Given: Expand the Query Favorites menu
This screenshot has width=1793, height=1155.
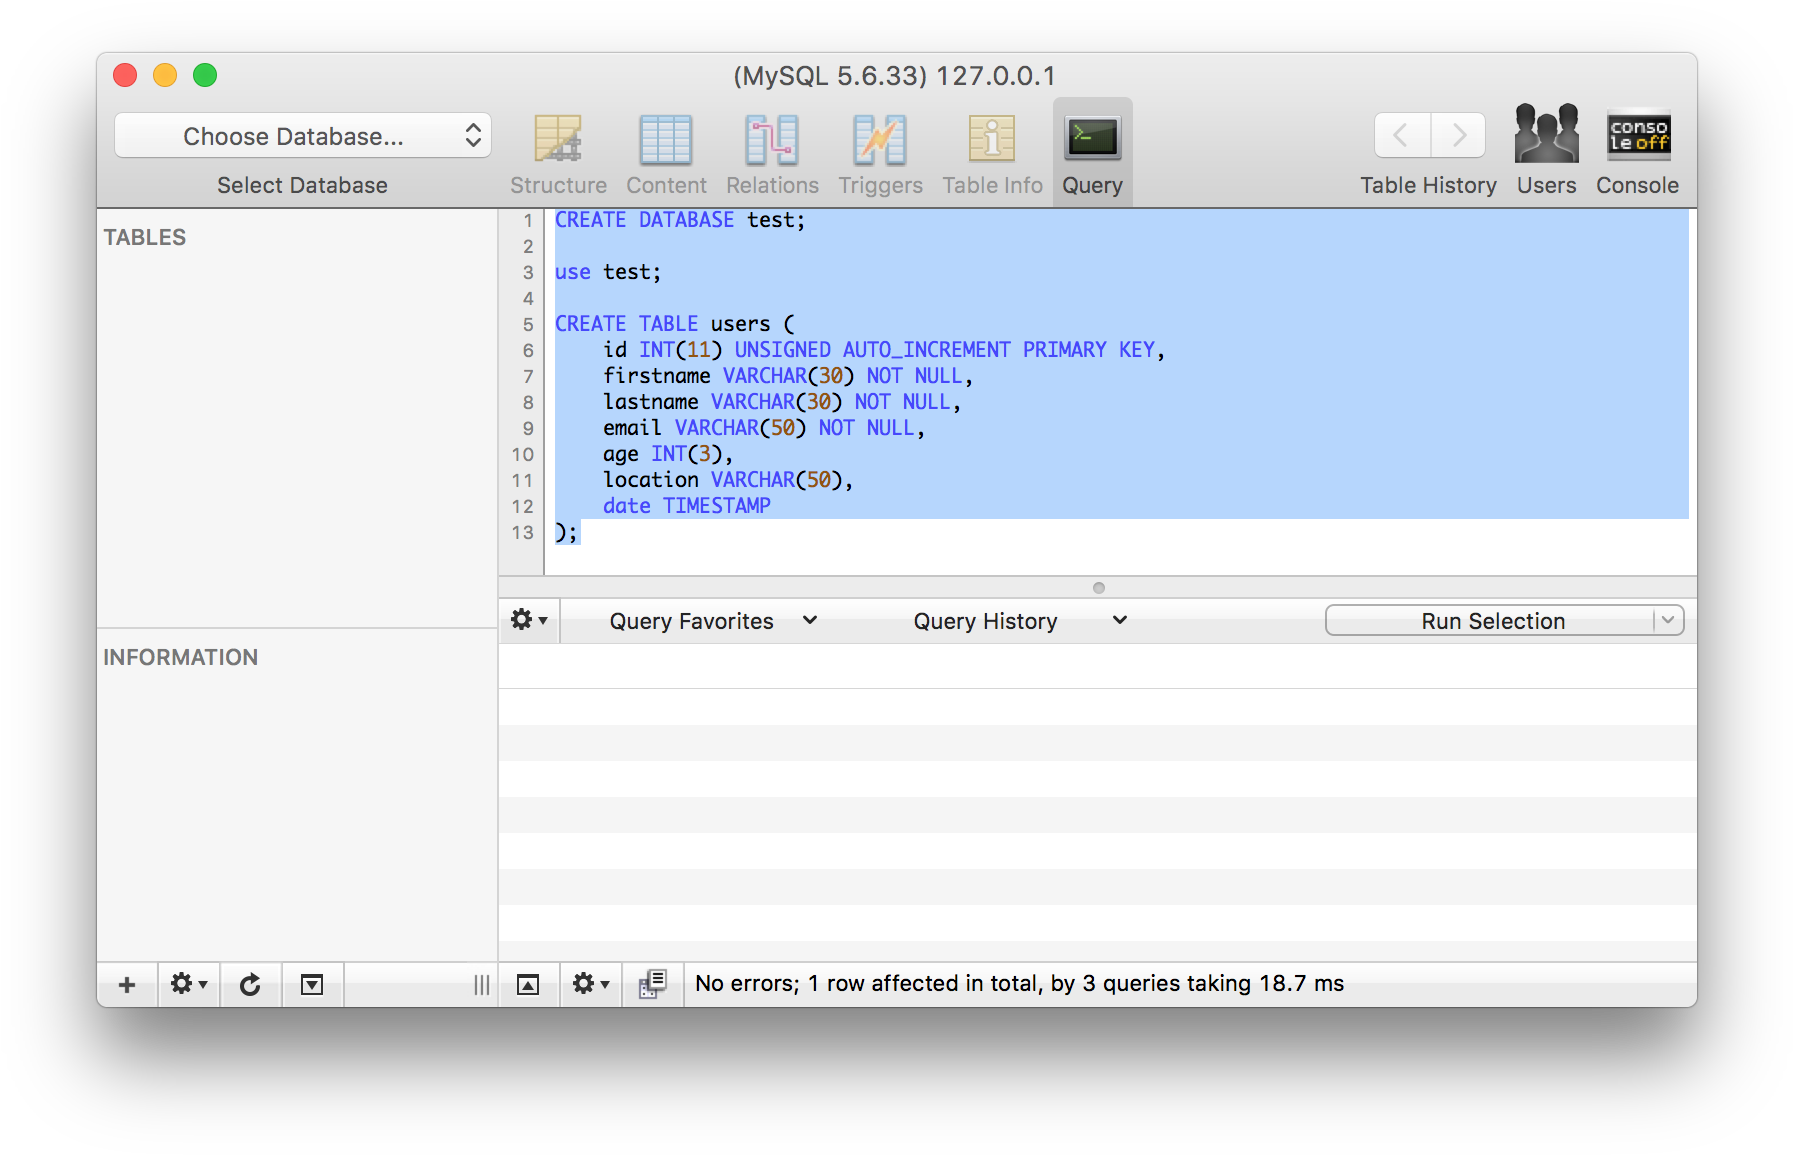Looking at the screenshot, I should click(x=713, y=621).
